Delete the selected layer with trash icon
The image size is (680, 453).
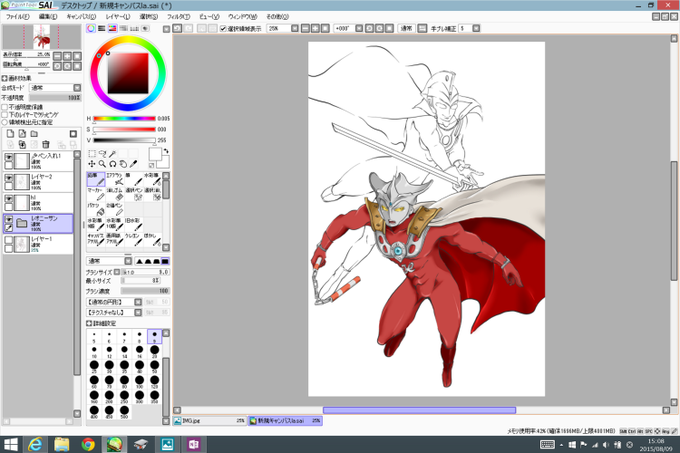coord(46,144)
